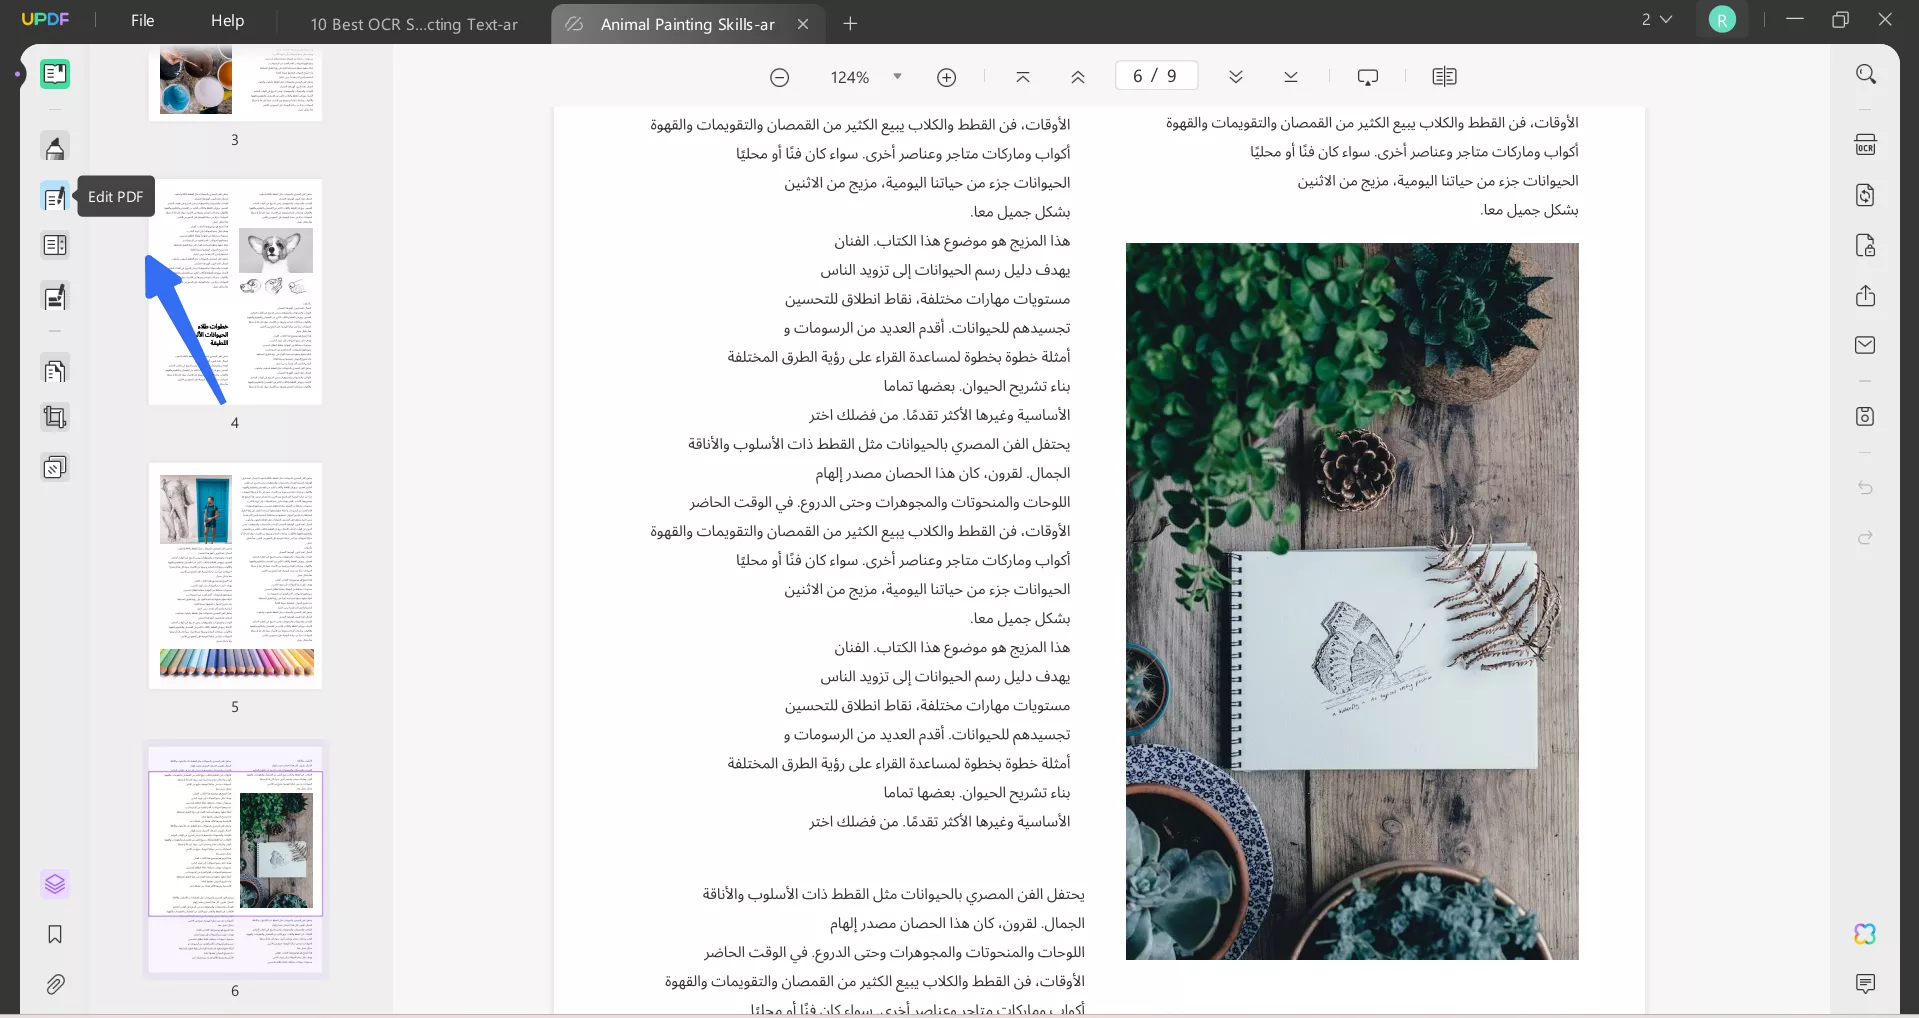Select page 5 thumbnail

235,577
